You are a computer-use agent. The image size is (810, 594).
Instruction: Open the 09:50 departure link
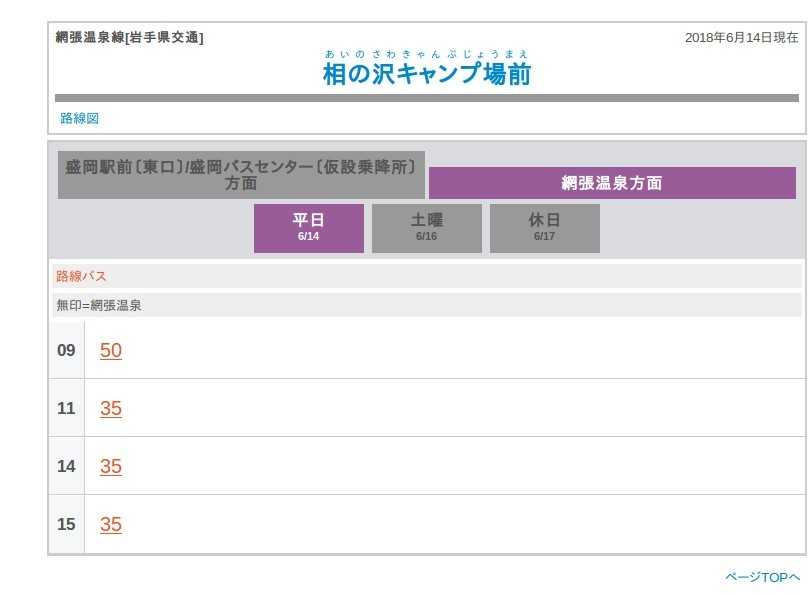111,350
